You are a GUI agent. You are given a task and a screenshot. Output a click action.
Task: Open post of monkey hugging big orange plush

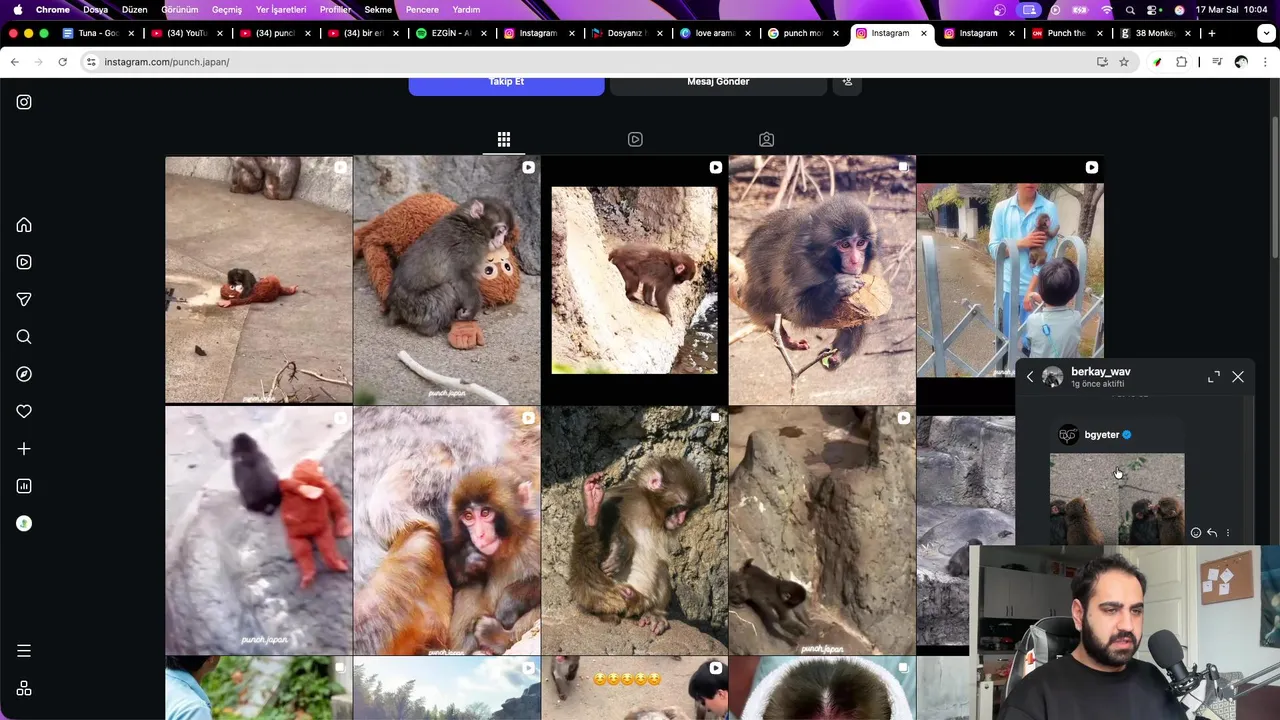[x=447, y=280]
